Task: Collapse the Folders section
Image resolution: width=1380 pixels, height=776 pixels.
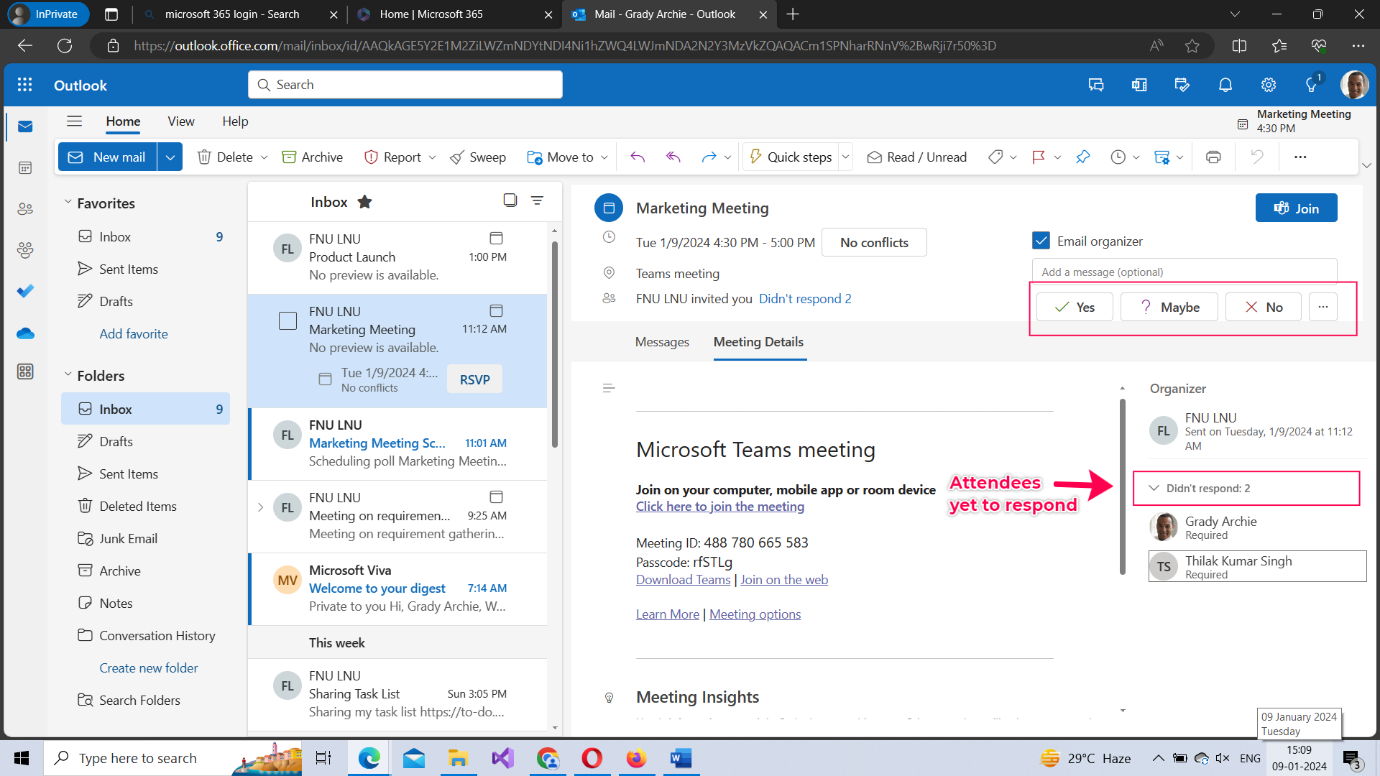Action: pos(68,376)
